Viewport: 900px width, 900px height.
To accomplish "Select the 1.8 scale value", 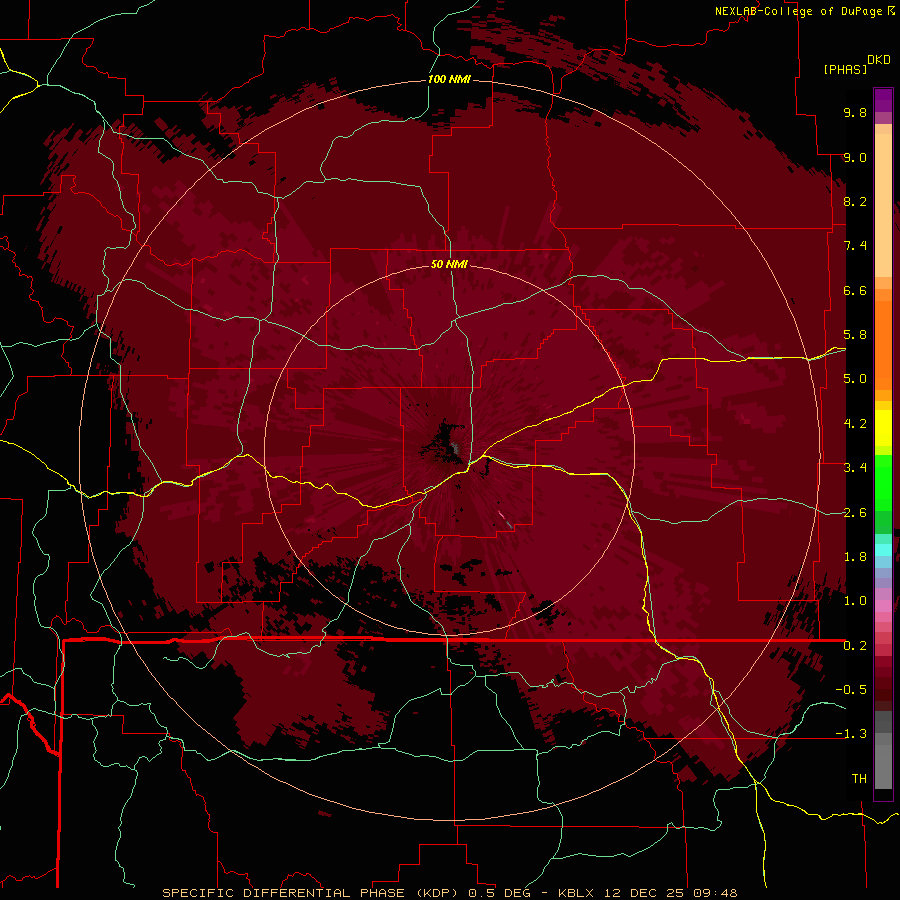I will pos(855,557).
